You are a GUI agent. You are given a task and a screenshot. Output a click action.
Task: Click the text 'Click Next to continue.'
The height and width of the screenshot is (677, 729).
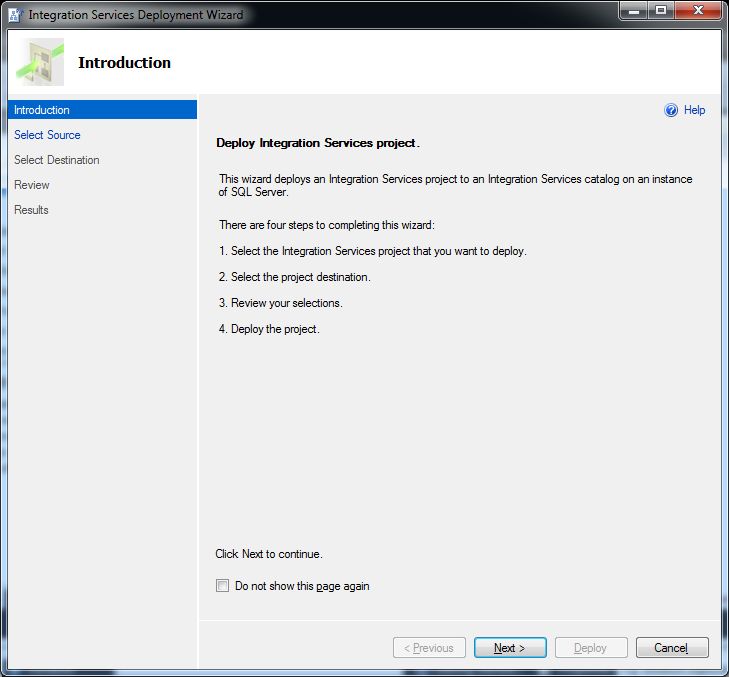tap(269, 554)
